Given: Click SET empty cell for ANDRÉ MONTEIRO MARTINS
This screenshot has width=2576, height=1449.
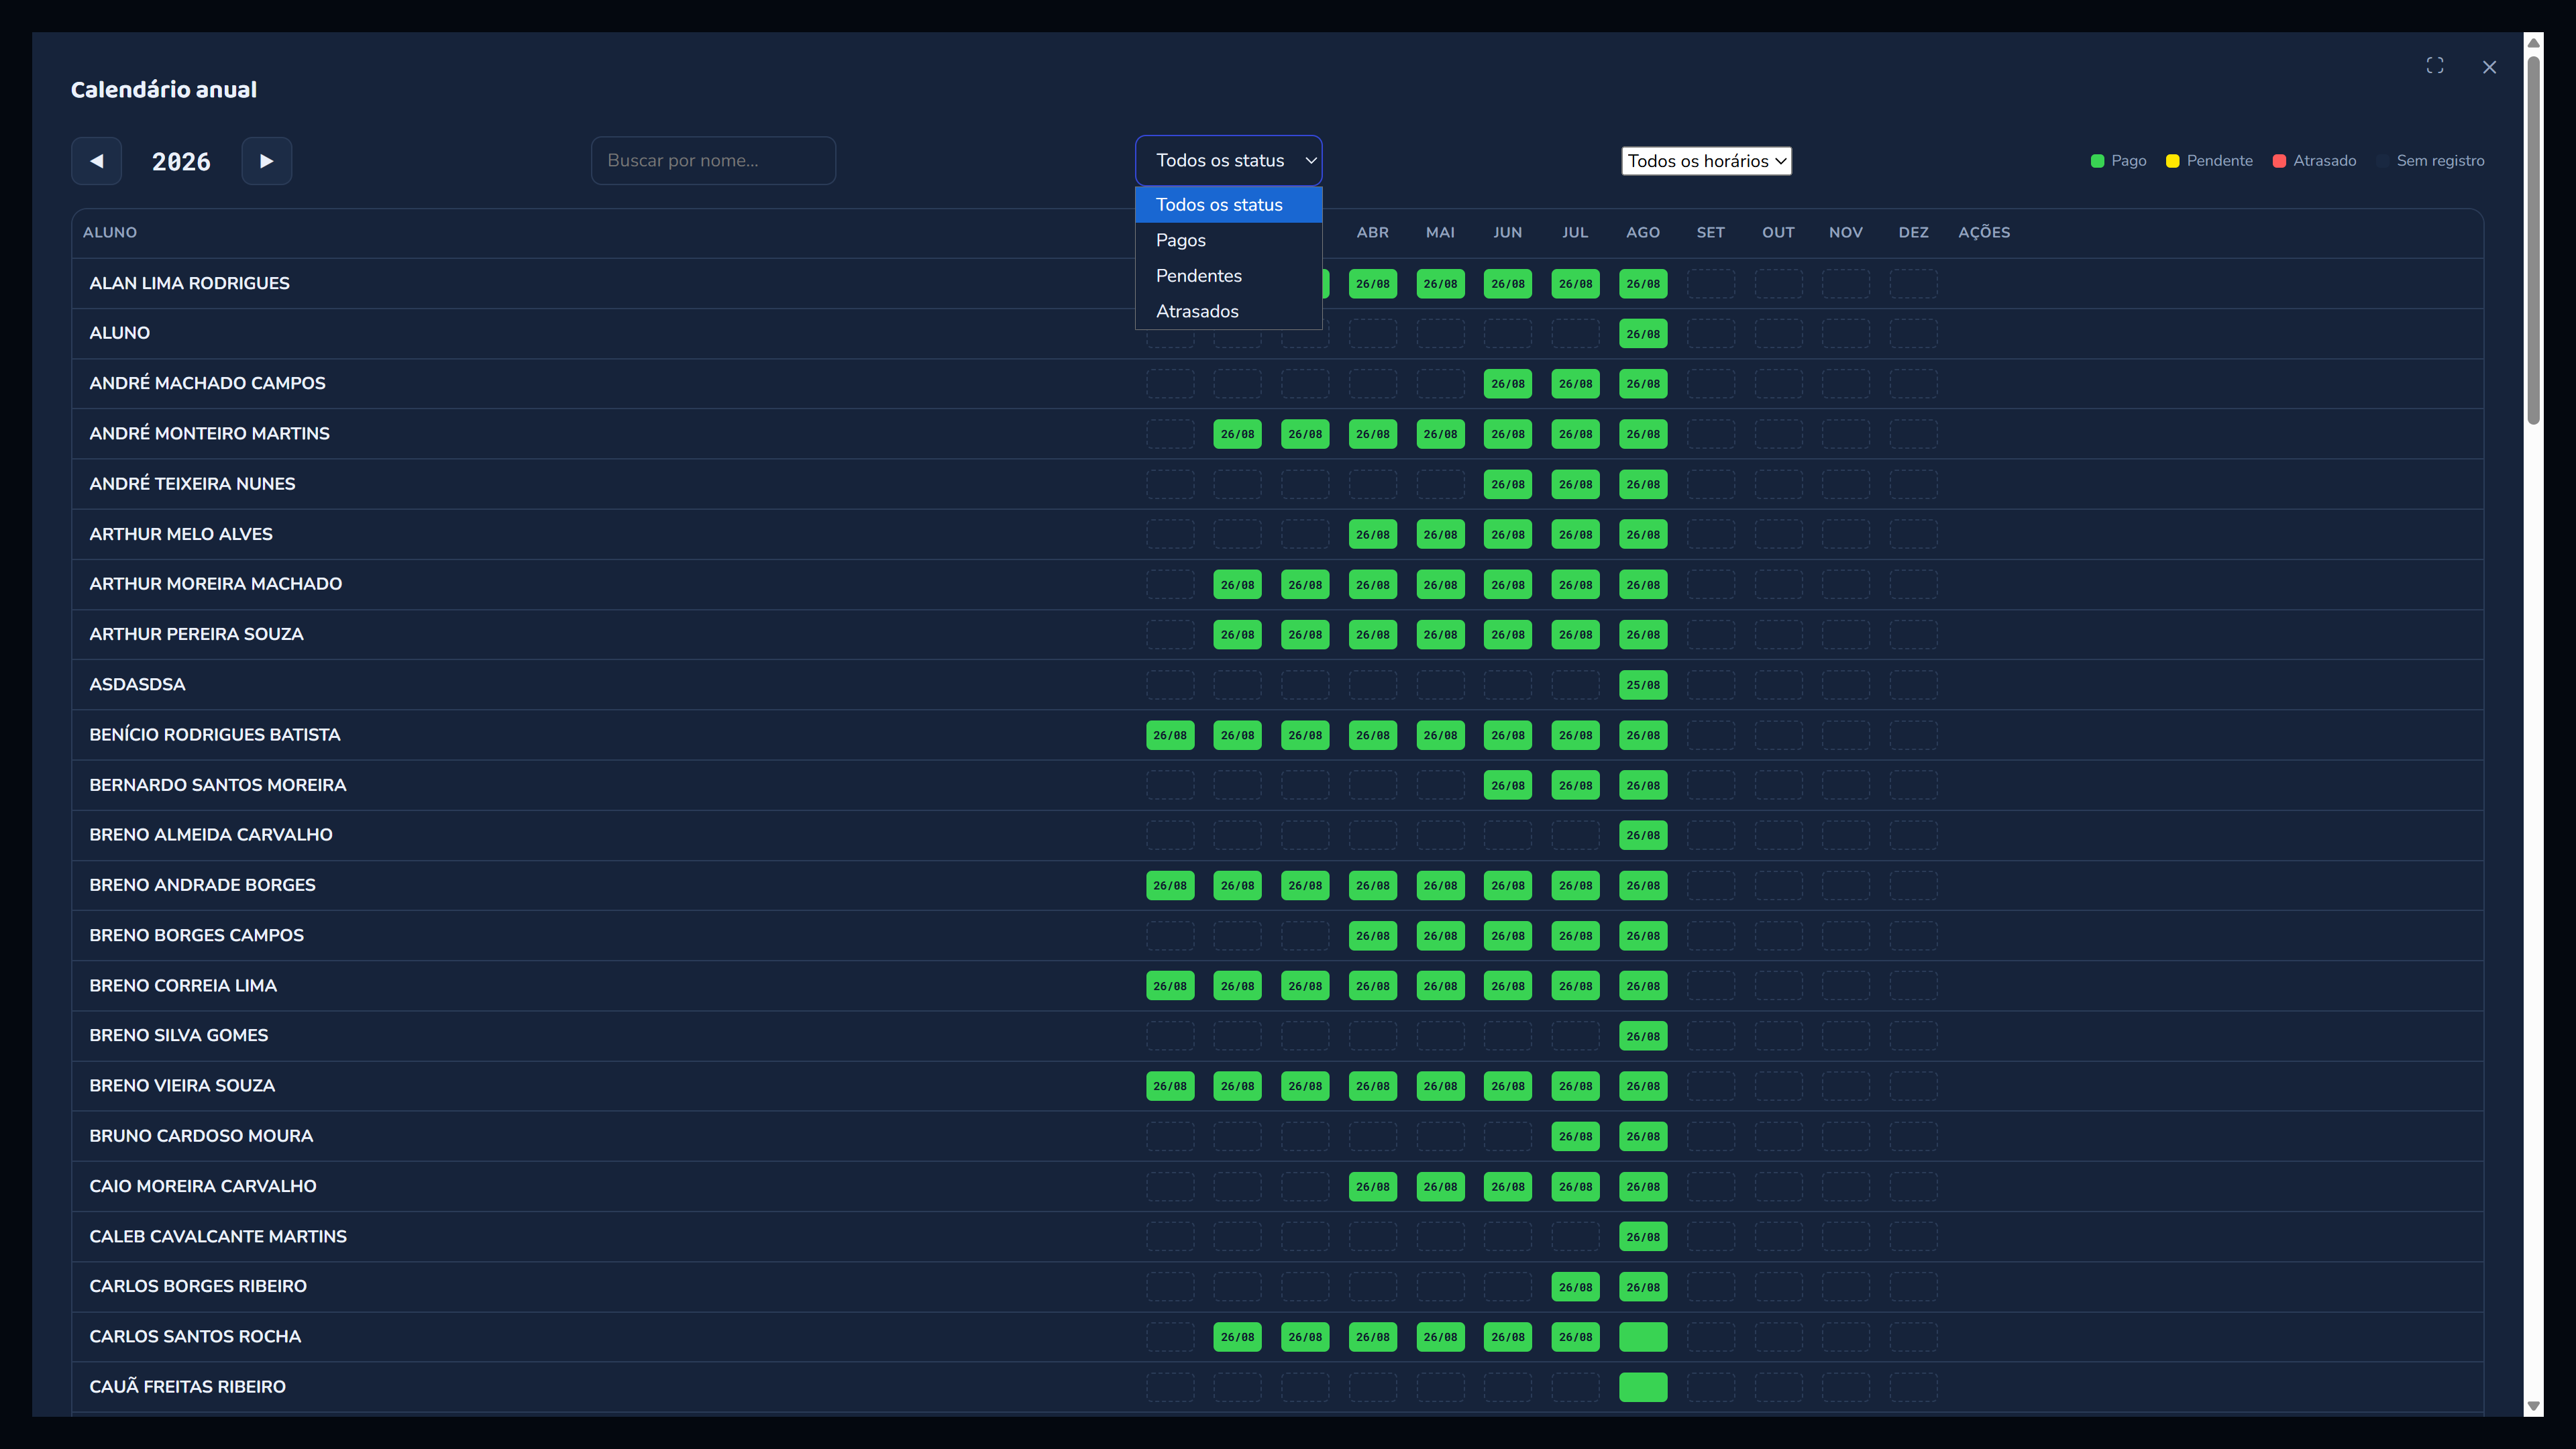Looking at the screenshot, I should coord(1710,434).
